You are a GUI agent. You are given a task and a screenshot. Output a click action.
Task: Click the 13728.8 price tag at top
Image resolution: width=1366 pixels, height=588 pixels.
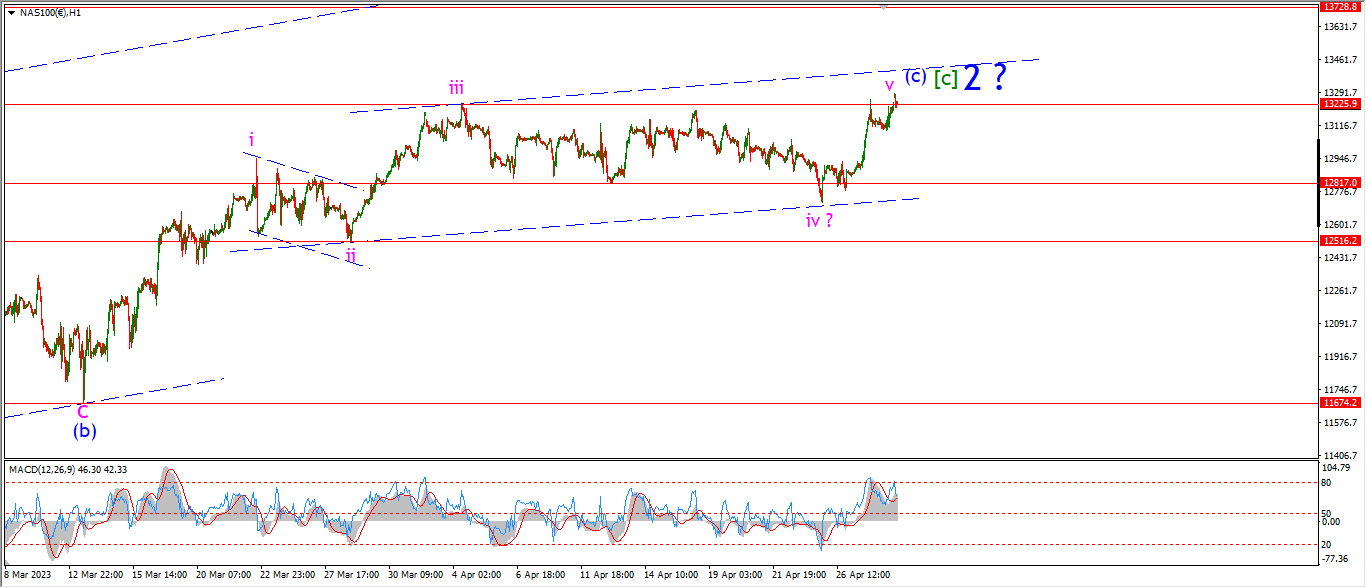[x=1339, y=6]
